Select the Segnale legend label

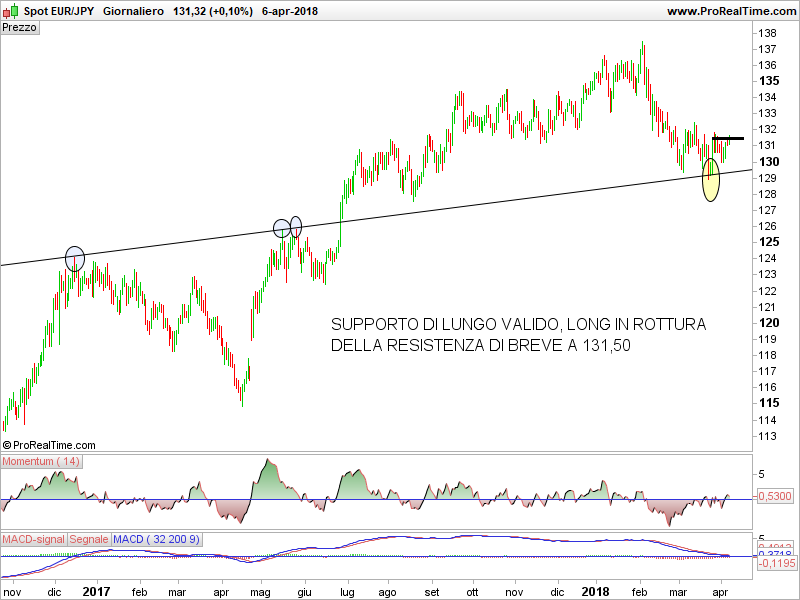[89, 539]
